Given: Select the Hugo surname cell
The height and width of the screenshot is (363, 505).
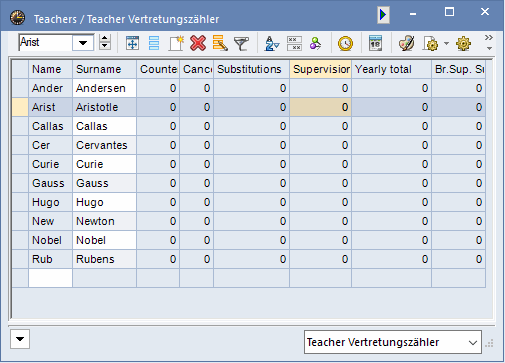Looking at the screenshot, I should click(x=104, y=202).
